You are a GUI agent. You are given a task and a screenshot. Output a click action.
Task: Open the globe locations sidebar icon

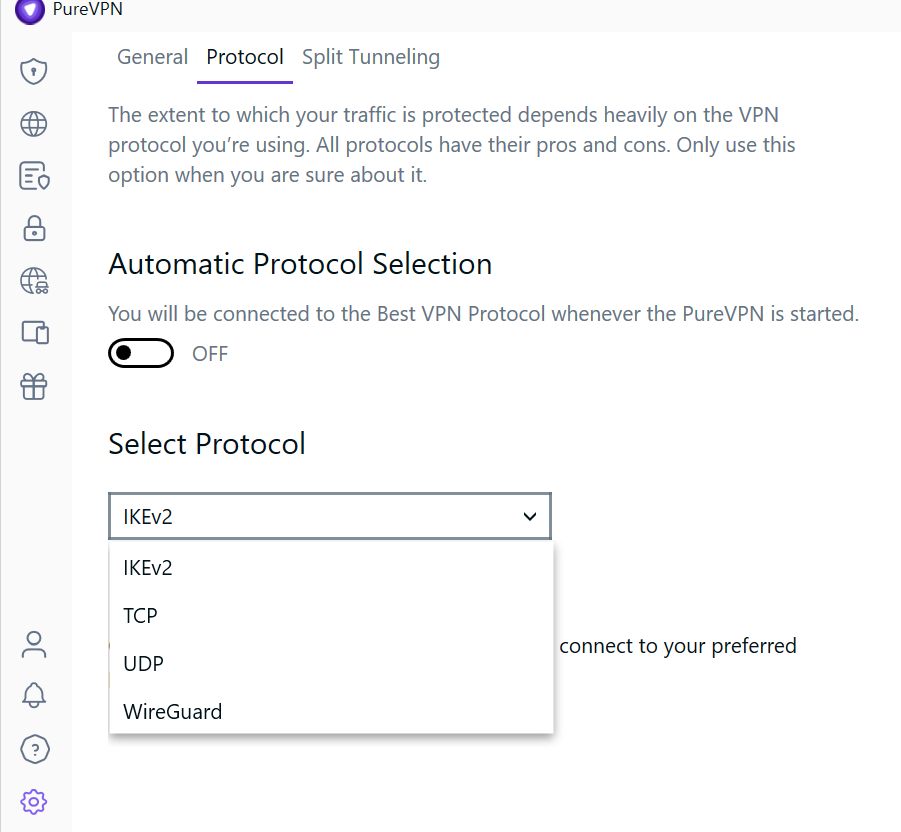[35, 124]
